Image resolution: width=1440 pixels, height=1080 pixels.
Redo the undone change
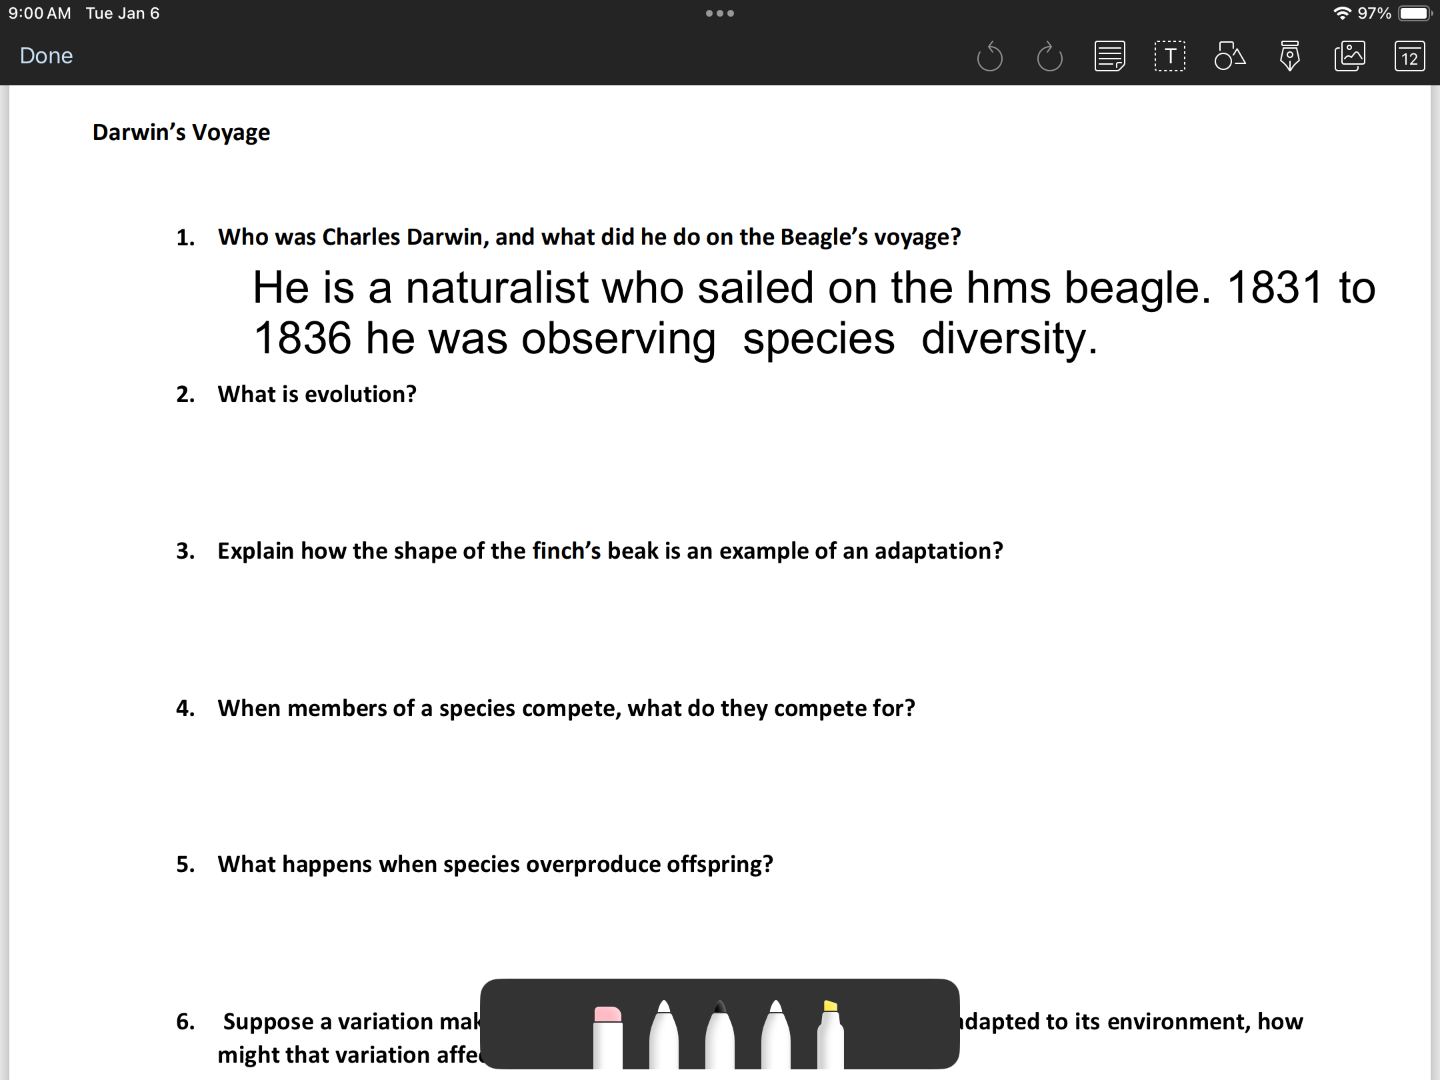(x=1049, y=56)
